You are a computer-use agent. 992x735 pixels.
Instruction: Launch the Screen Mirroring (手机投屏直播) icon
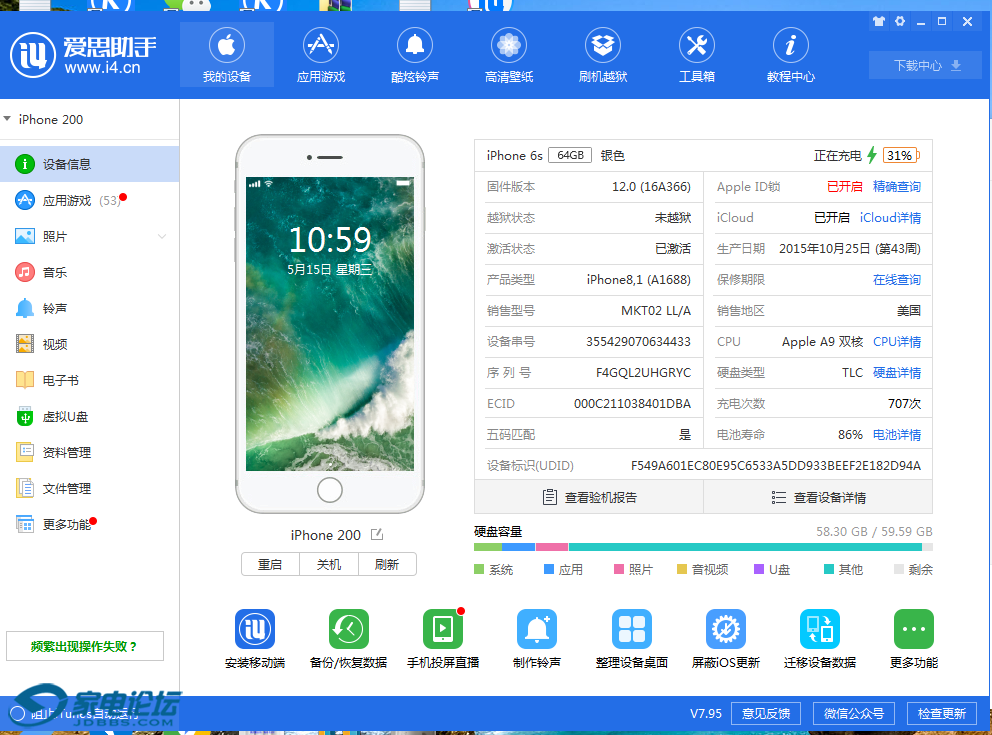[x=442, y=629]
